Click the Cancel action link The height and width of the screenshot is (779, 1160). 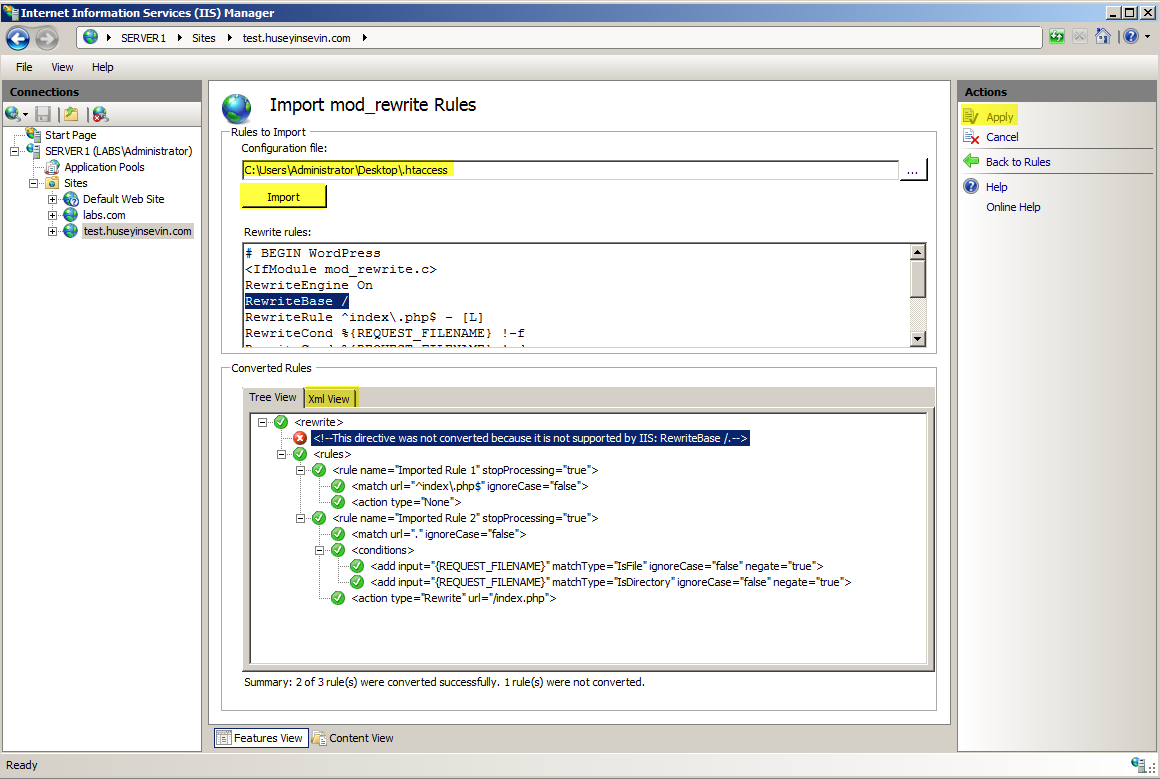click(1002, 137)
